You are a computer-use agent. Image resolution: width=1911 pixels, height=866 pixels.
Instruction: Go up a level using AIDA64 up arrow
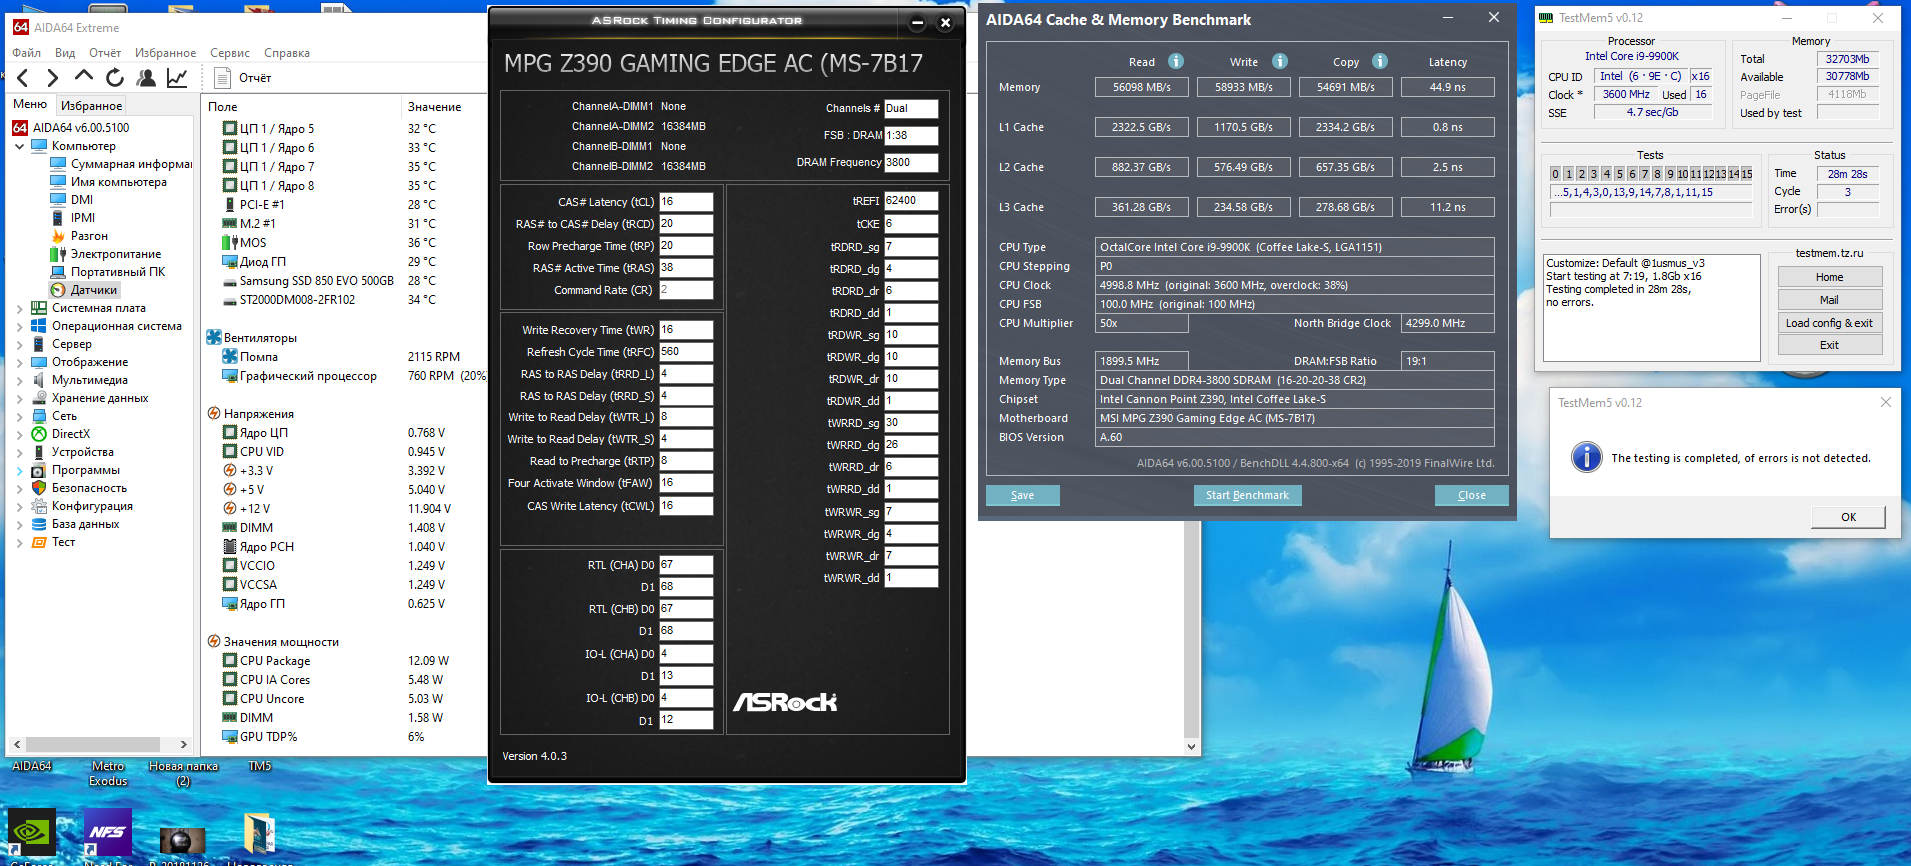tap(84, 77)
